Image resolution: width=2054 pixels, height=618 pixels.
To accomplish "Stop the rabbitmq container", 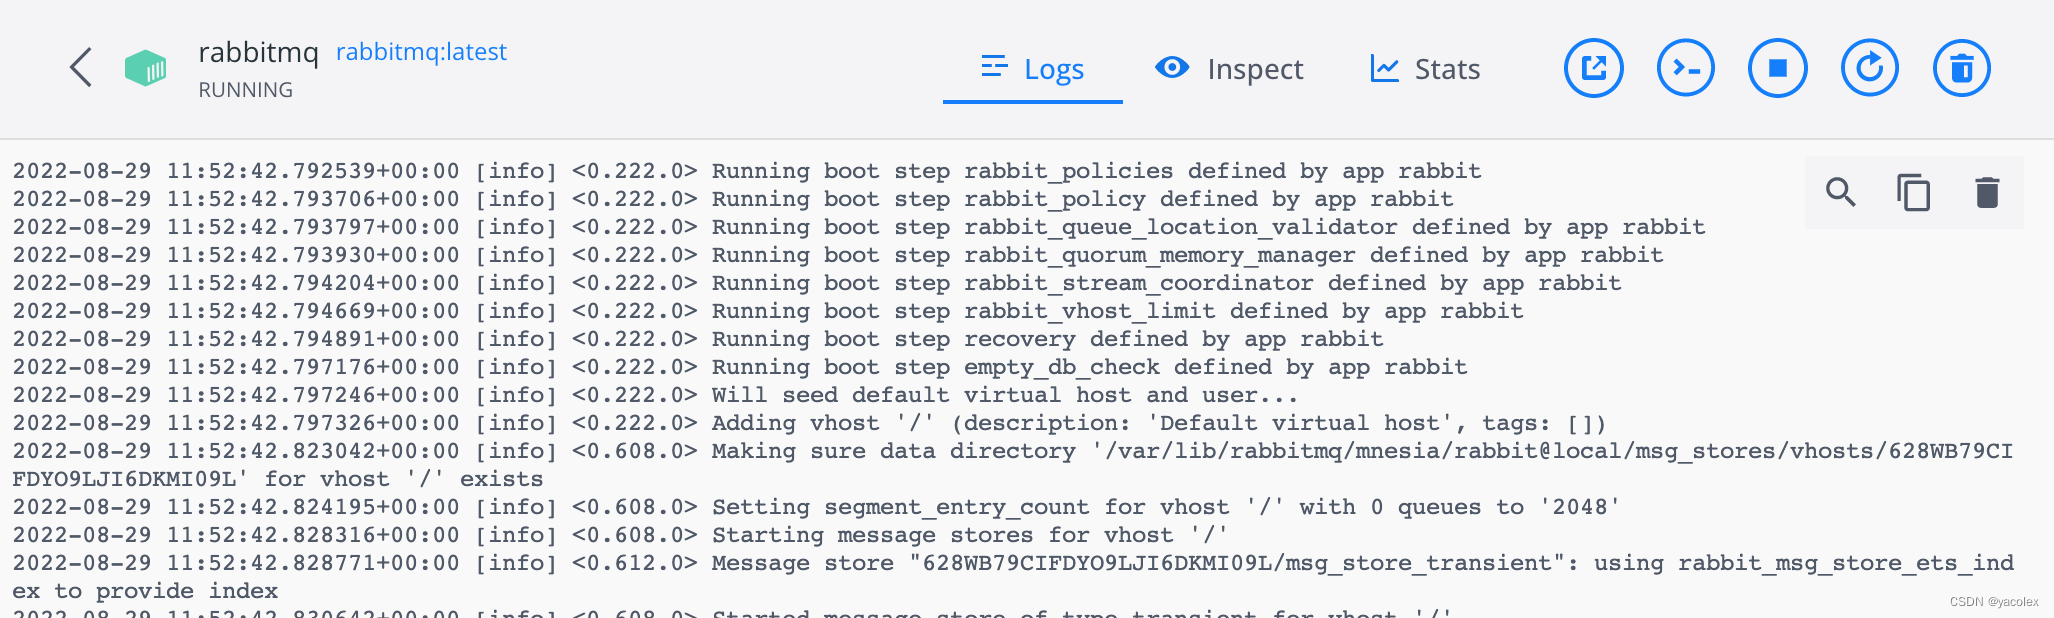I will pyautogui.click(x=1778, y=68).
